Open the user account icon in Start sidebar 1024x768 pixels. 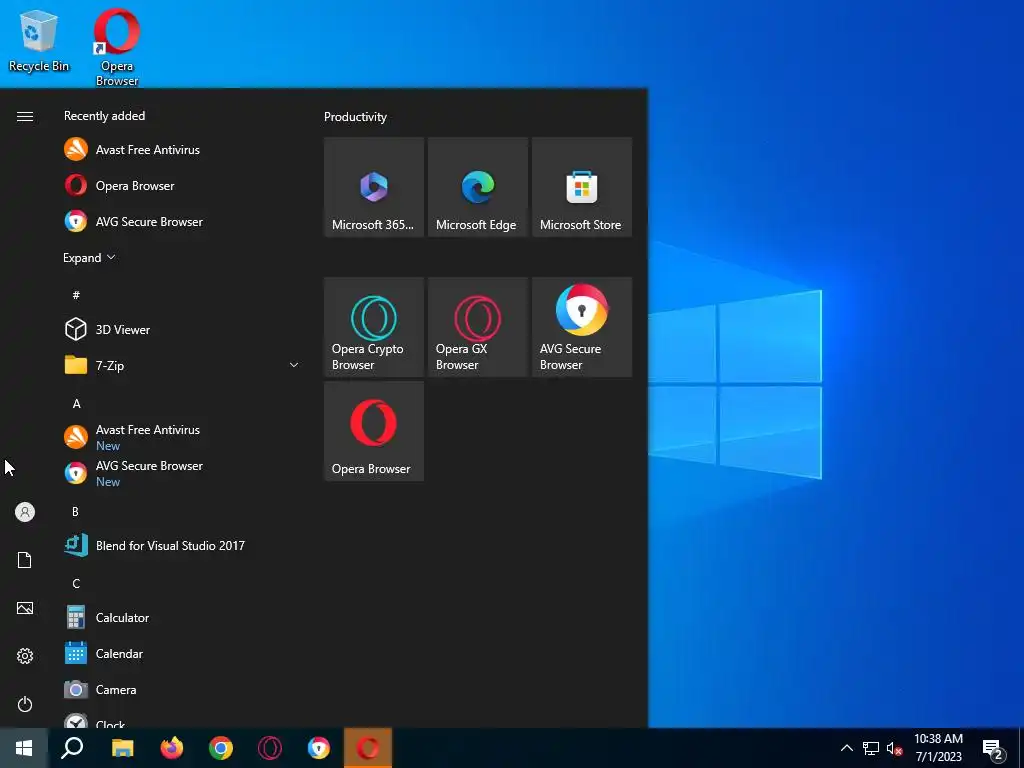pos(25,512)
